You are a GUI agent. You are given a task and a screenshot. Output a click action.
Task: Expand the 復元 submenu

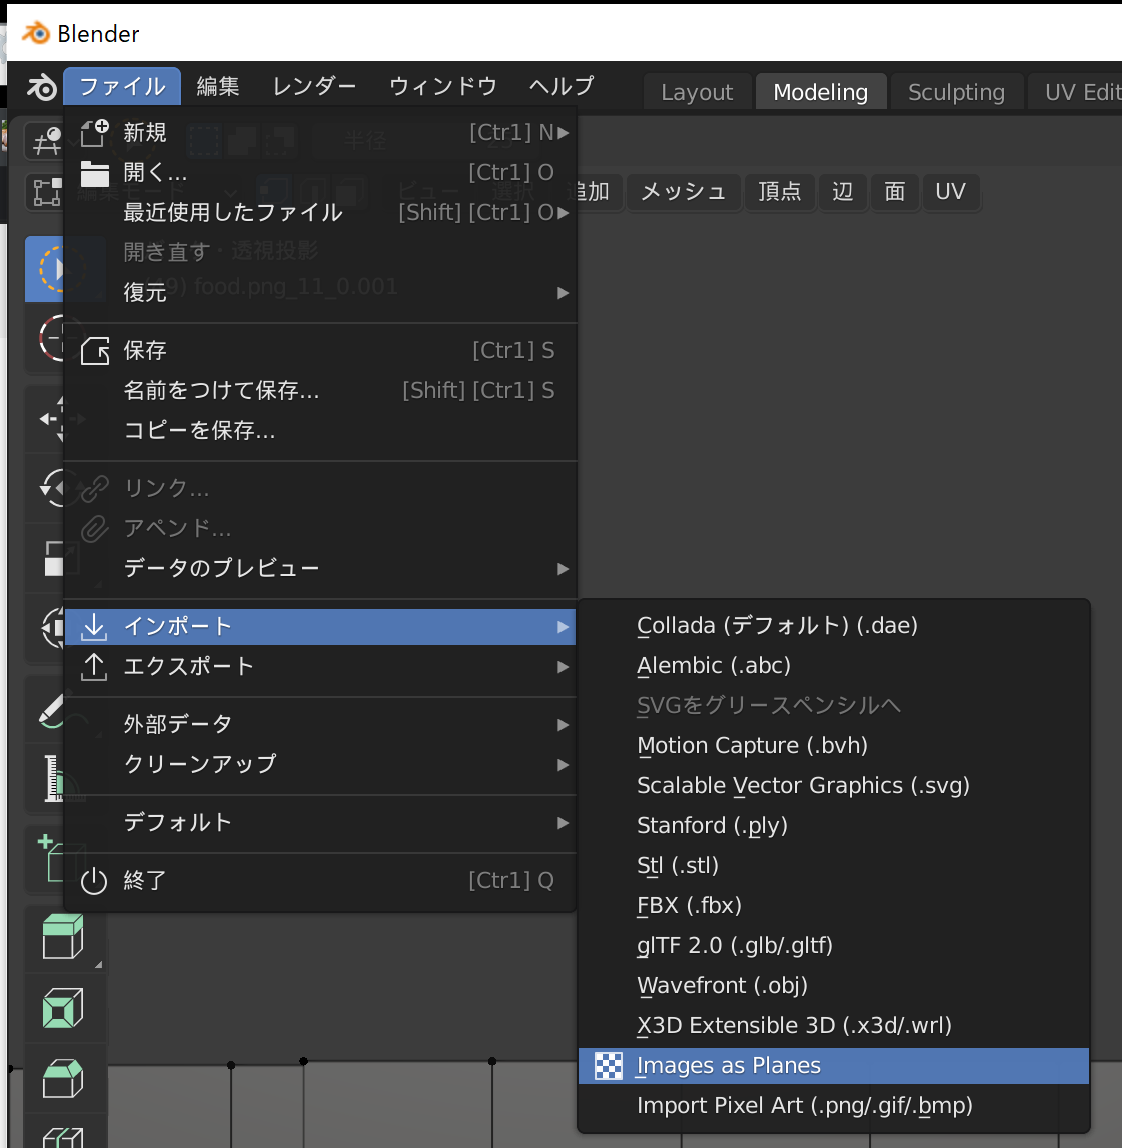[x=321, y=293]
